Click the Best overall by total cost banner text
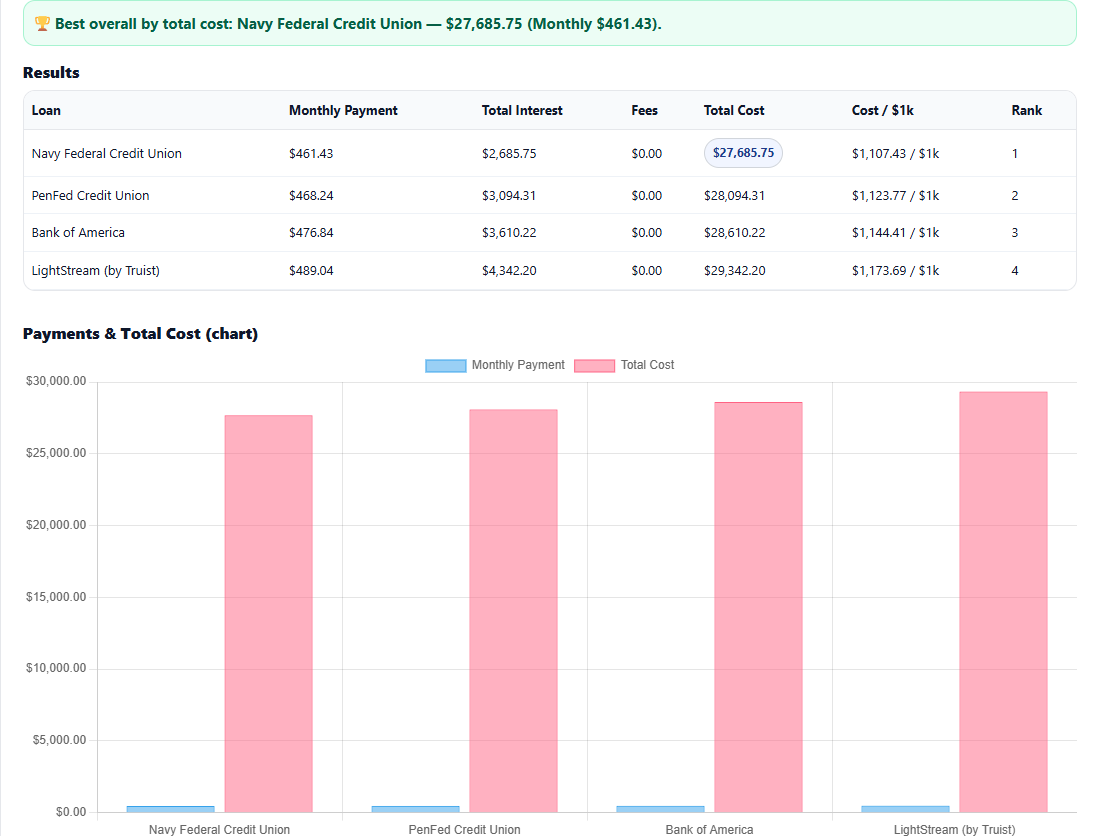This screenshot has height=836, width=1099. pos(358,24)
